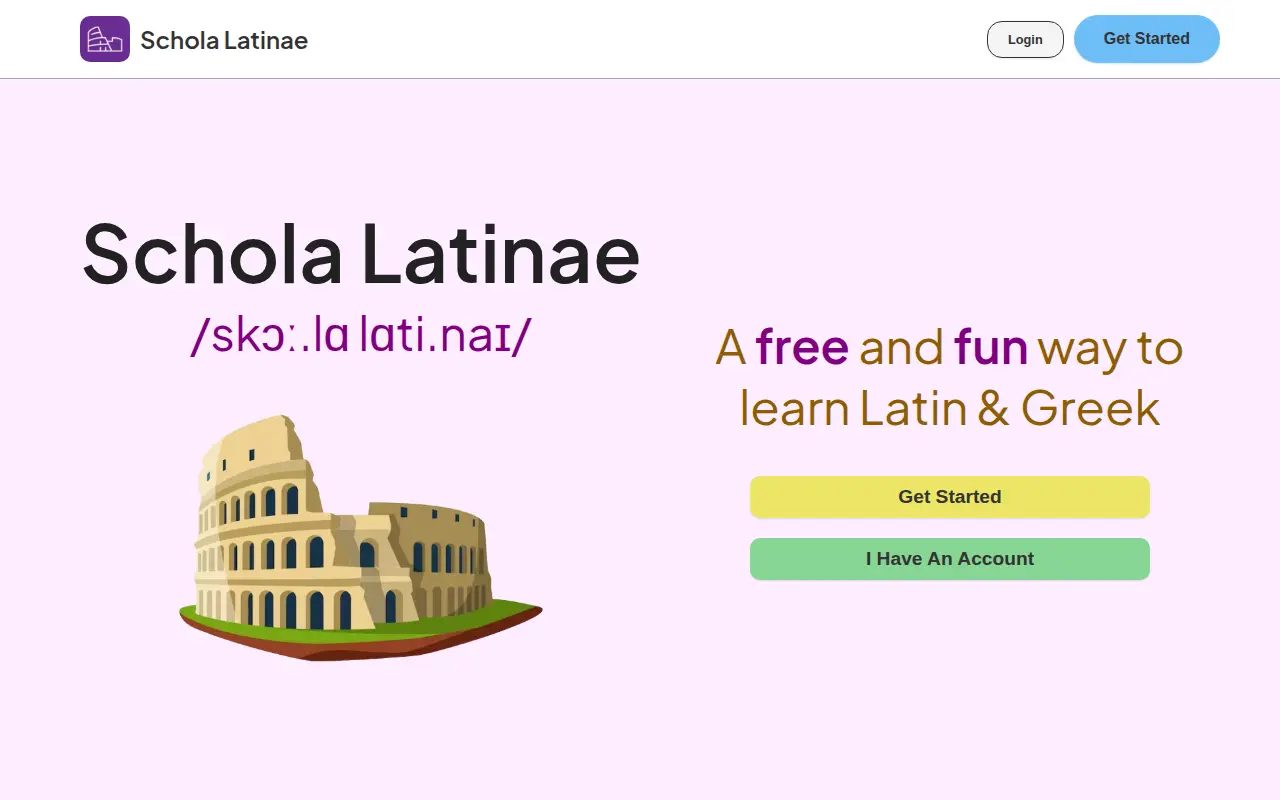Click the bold word "free" in tagline
The width and height of the screenshot is (1280, 800).
pos(802,348)
